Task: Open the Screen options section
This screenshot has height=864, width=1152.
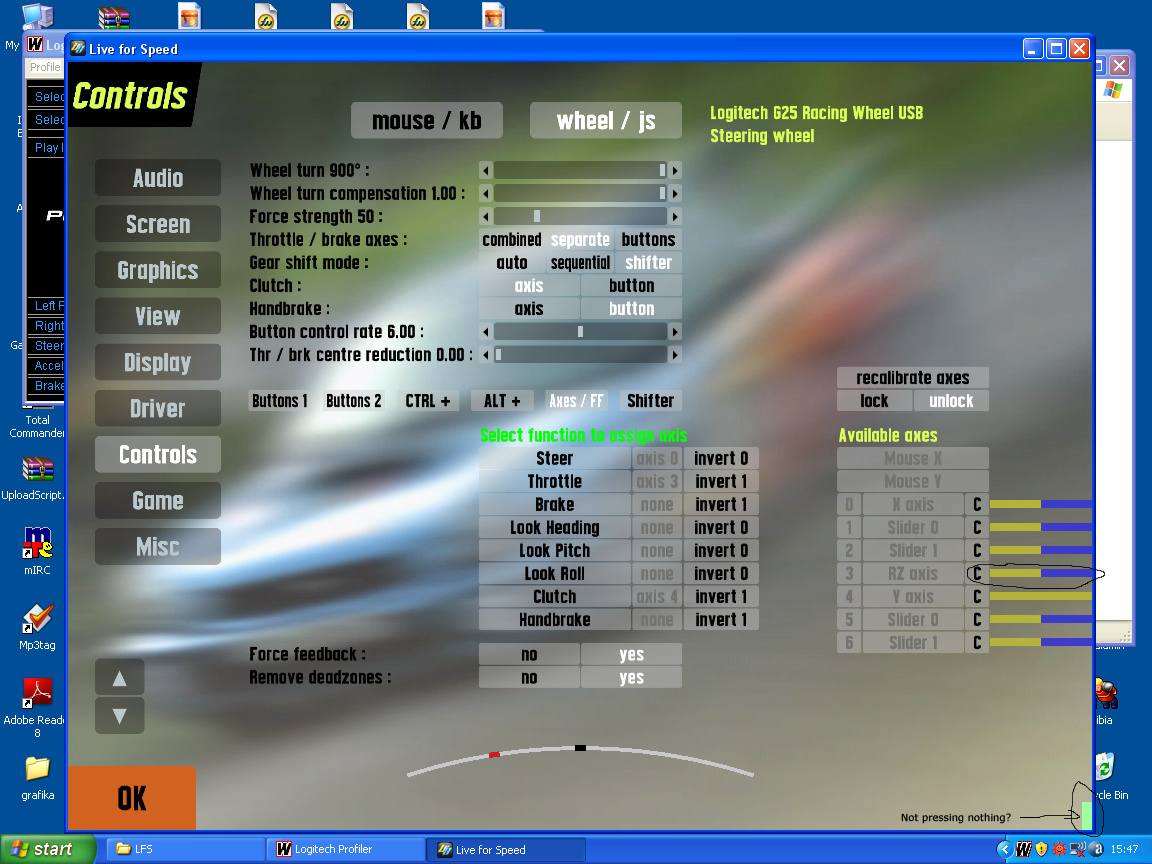Action: 158,224
